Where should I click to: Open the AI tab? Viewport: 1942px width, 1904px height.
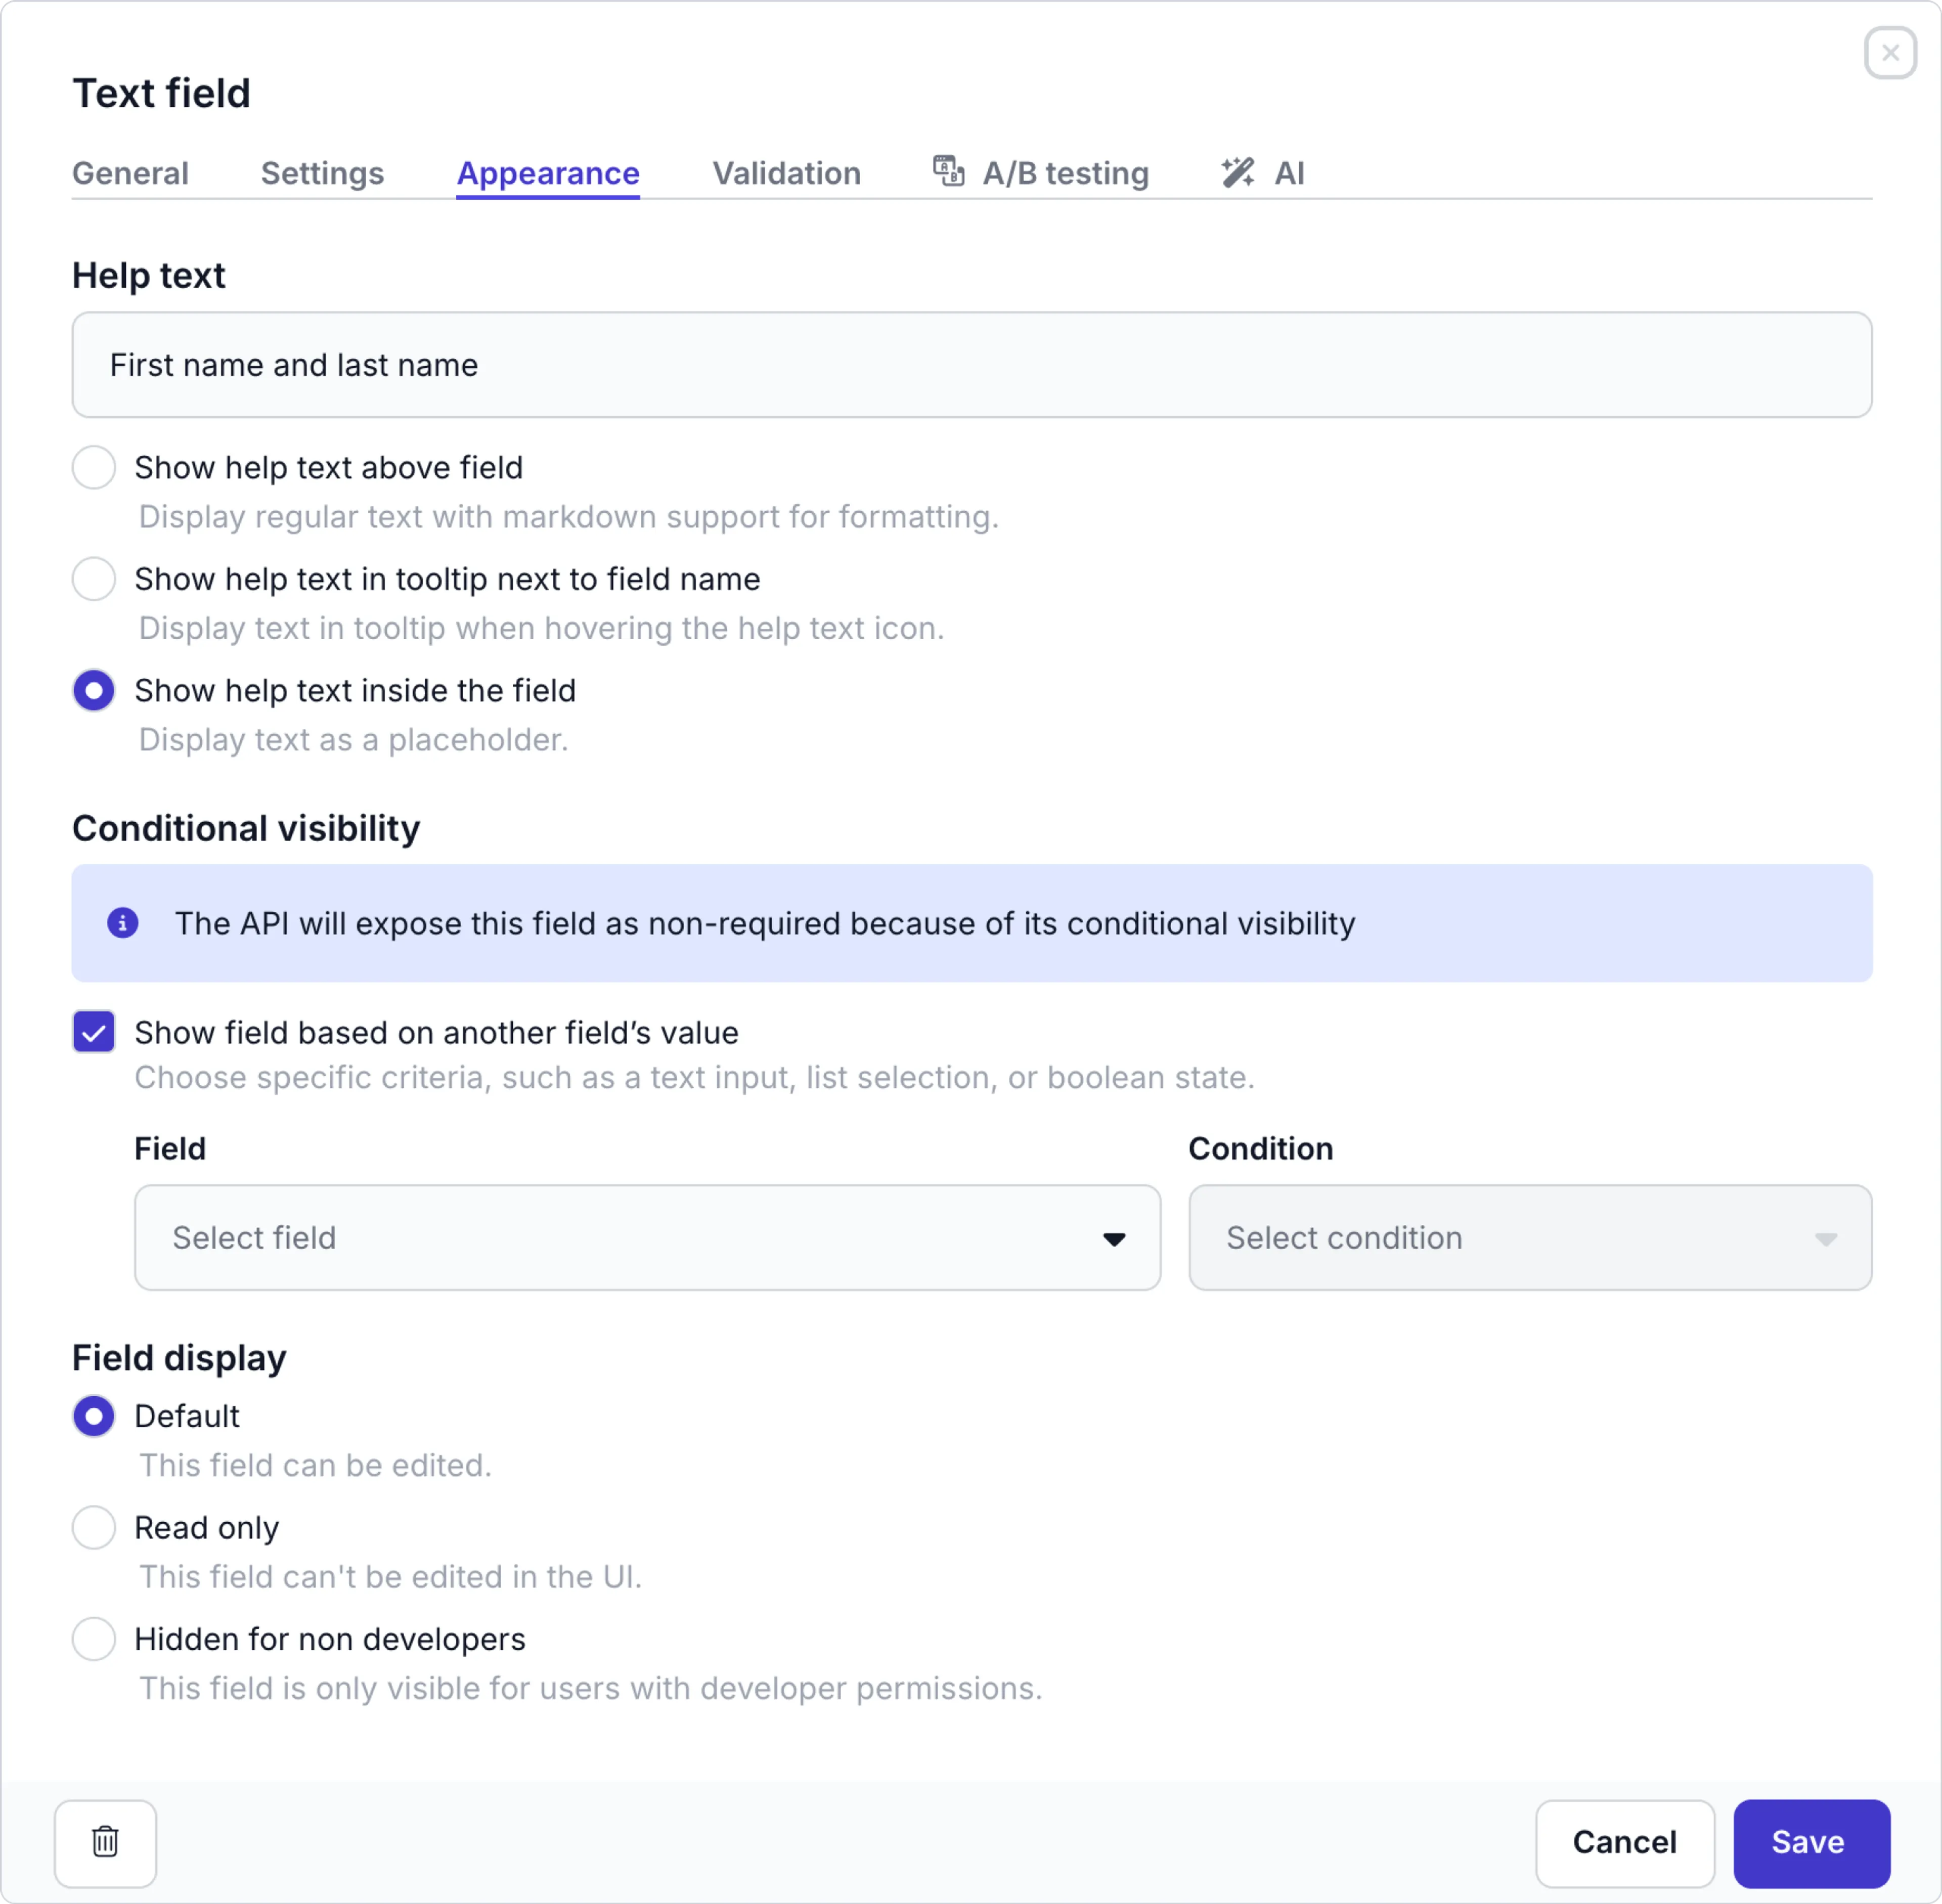pos(1289,173)
